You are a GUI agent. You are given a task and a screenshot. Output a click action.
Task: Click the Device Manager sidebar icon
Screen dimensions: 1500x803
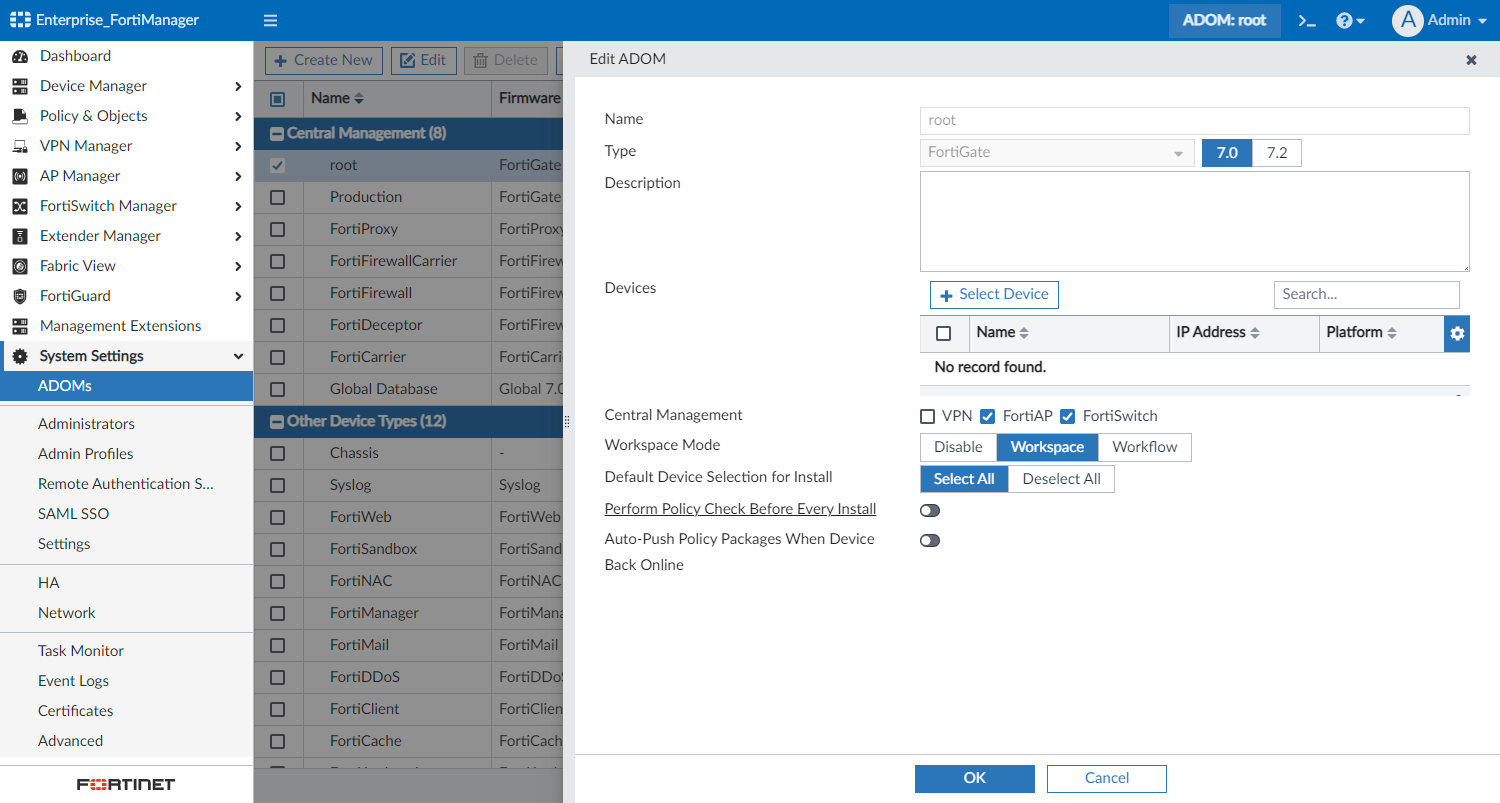[19, 86]
